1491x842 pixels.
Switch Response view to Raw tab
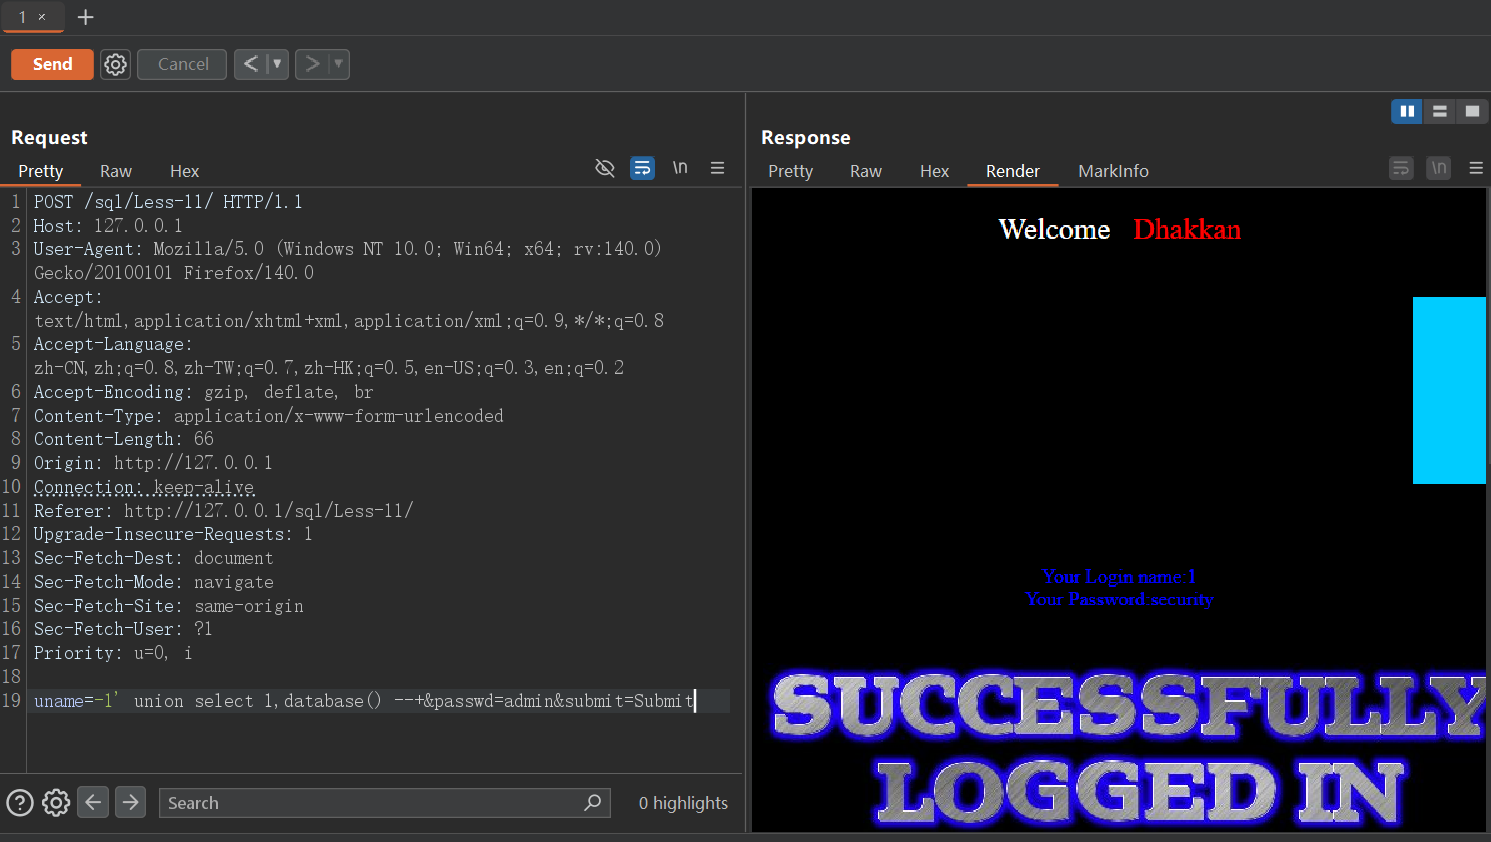click(x=866, y=171)
